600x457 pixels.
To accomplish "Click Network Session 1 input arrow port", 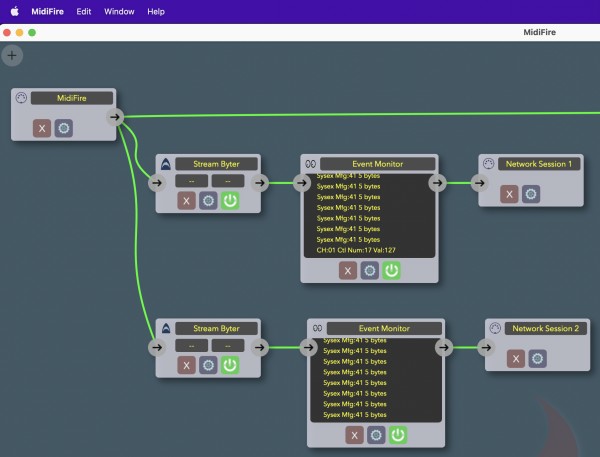I will pos(479,183).
